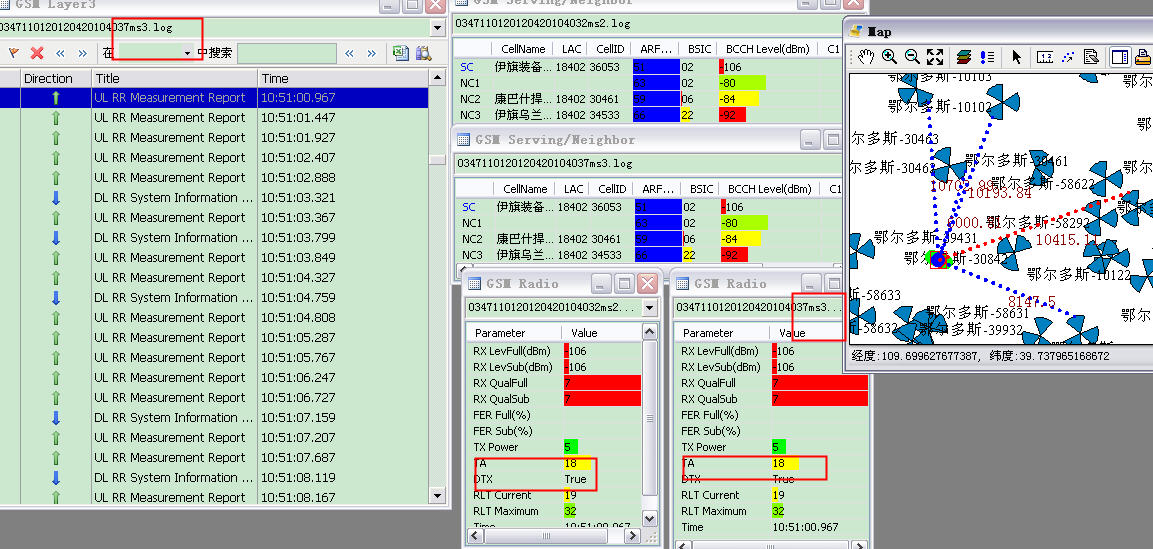Click the red X delete icon in Layer3
This screenshot has width=1153, height=549.
(x=38, y=53)
